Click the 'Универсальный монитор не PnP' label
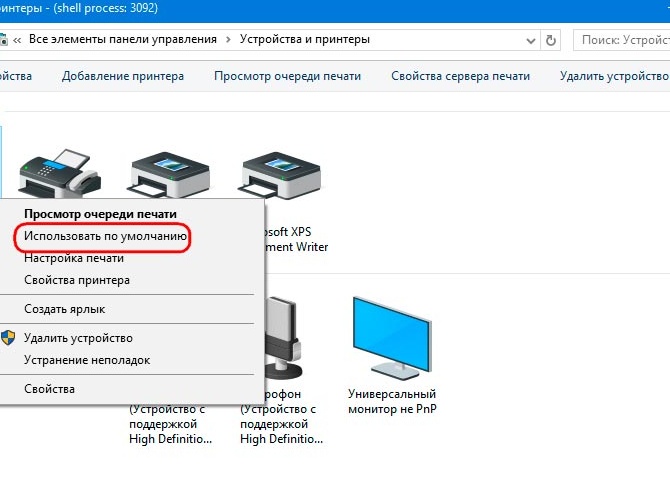The height and width of the screenshot is (486, 670). pyautogui.click(x=392, y=401)
